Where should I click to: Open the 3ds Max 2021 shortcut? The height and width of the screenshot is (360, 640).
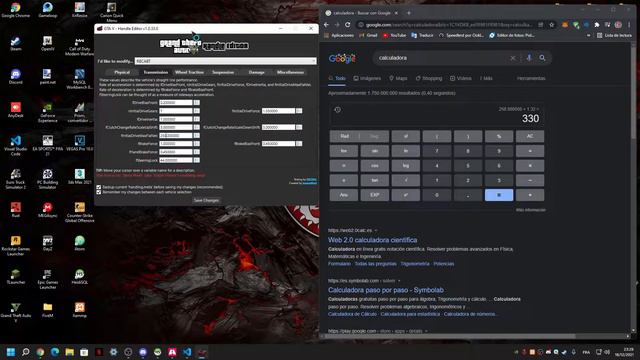(x=80, y=176)
